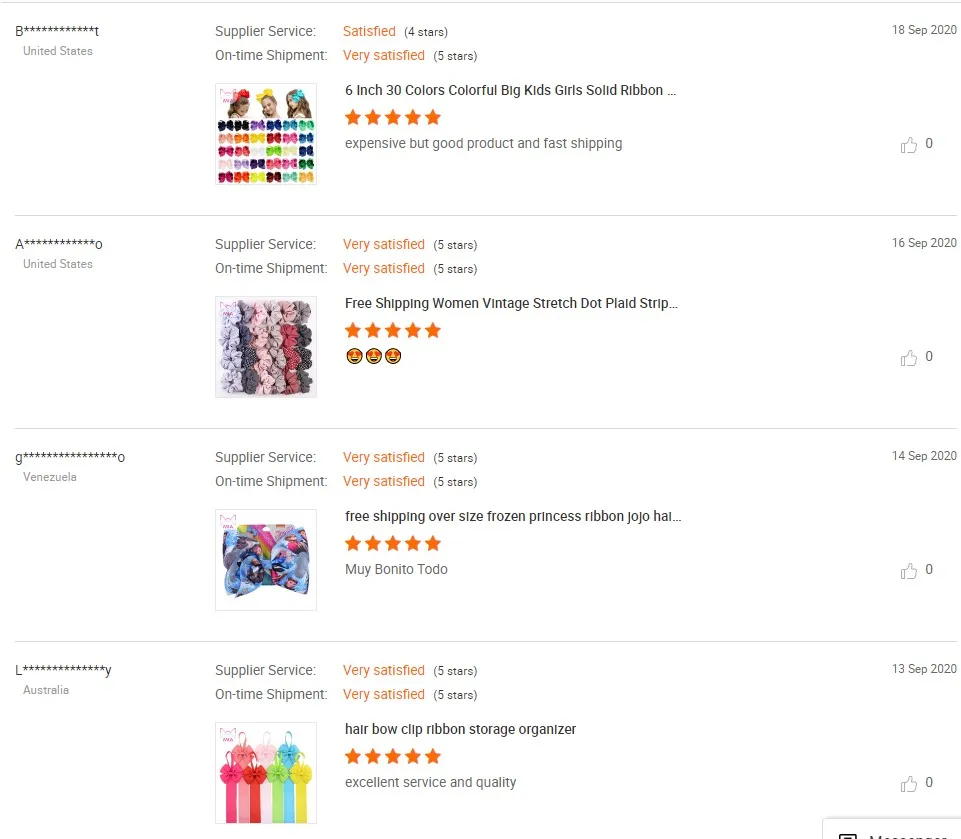Like the "Muy Bonito Todo" review
961x839 pixels.
pyautogui.click(x=909, y=571)
